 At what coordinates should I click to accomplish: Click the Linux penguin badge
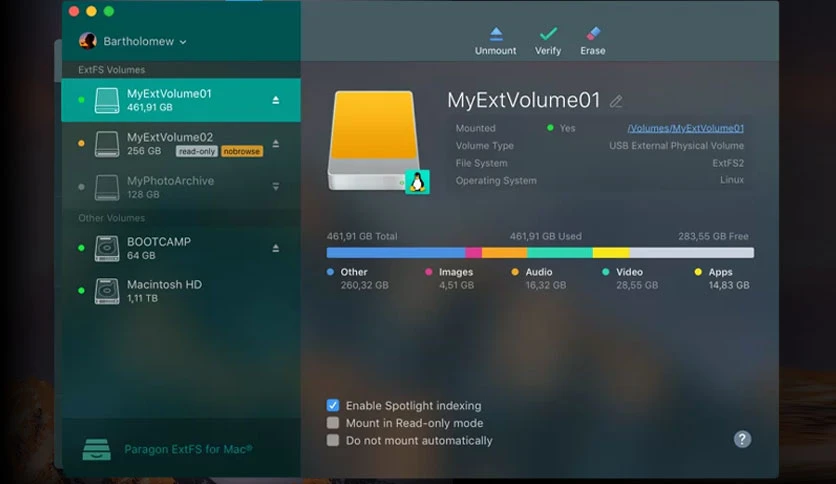(417, 182)
